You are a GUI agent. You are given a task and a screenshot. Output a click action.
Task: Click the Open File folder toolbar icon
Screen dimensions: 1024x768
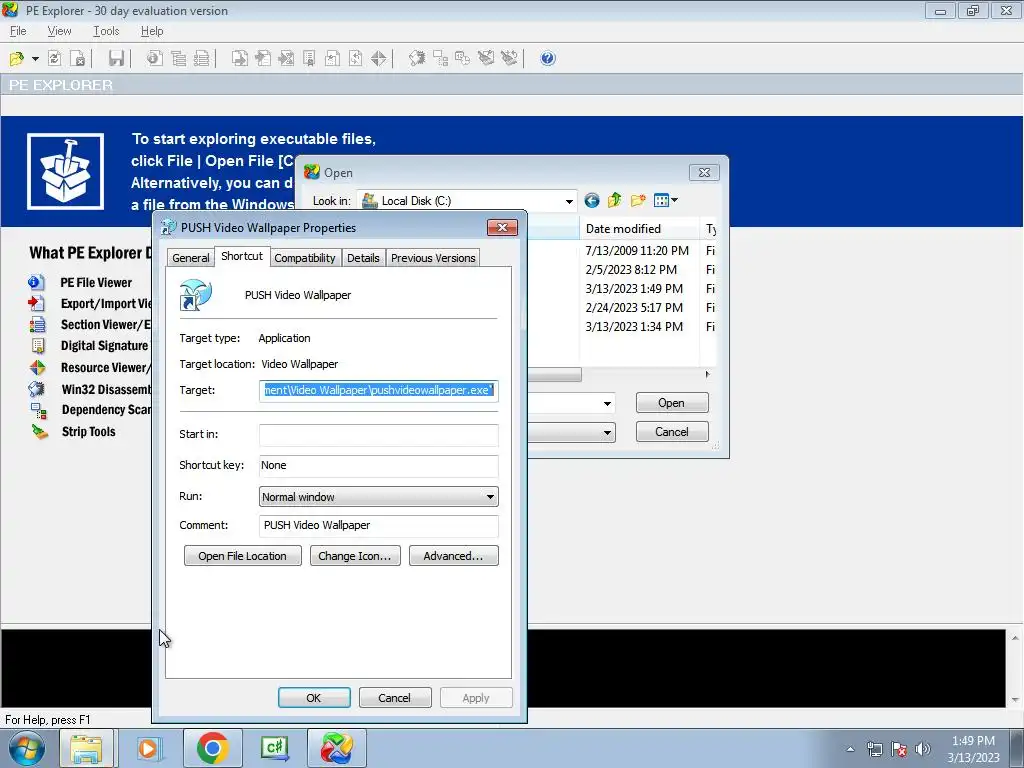click(x=17, y=59)
